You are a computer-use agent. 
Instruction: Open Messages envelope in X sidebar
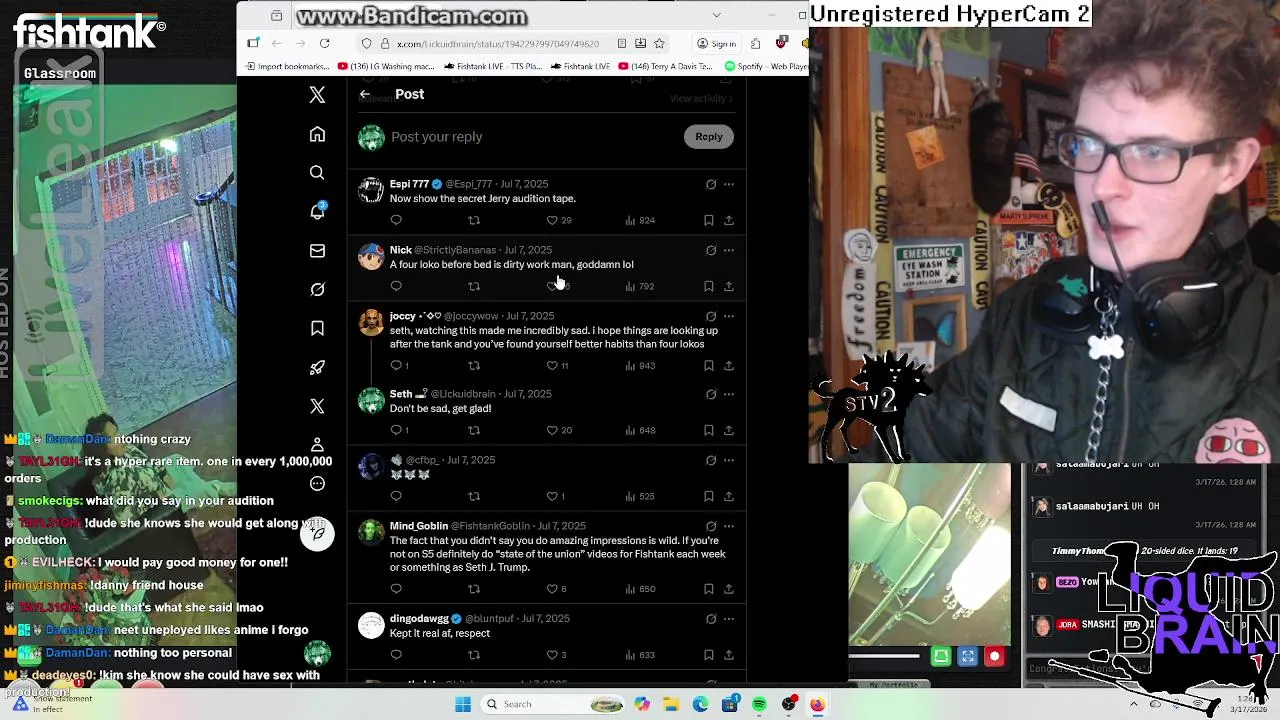click(x=317, y=251)
